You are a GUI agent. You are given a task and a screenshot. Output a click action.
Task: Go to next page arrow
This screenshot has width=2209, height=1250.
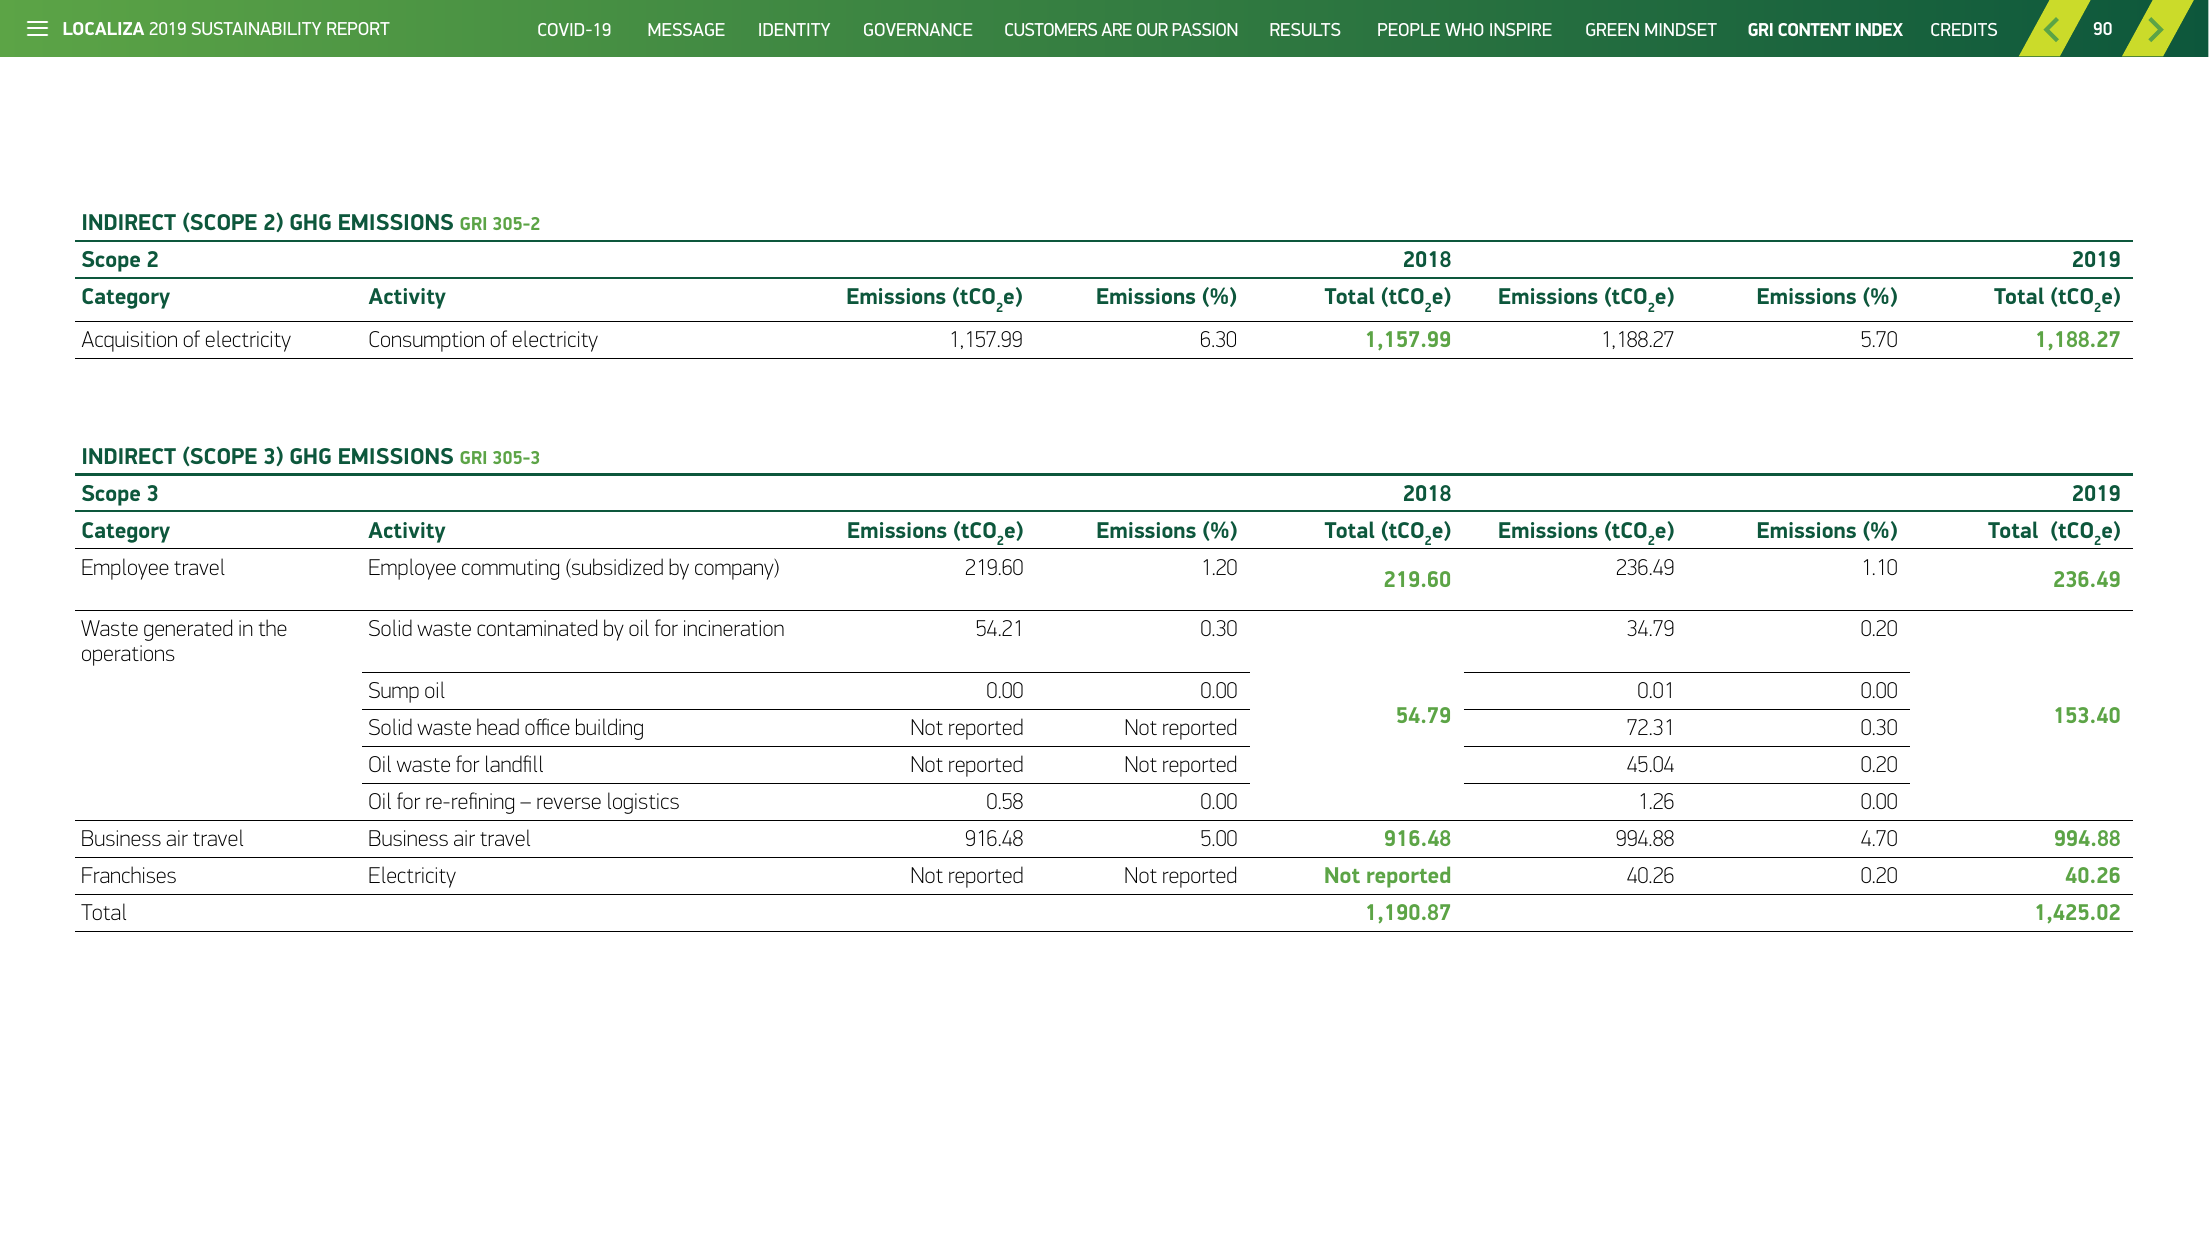tap(2154, 29)
